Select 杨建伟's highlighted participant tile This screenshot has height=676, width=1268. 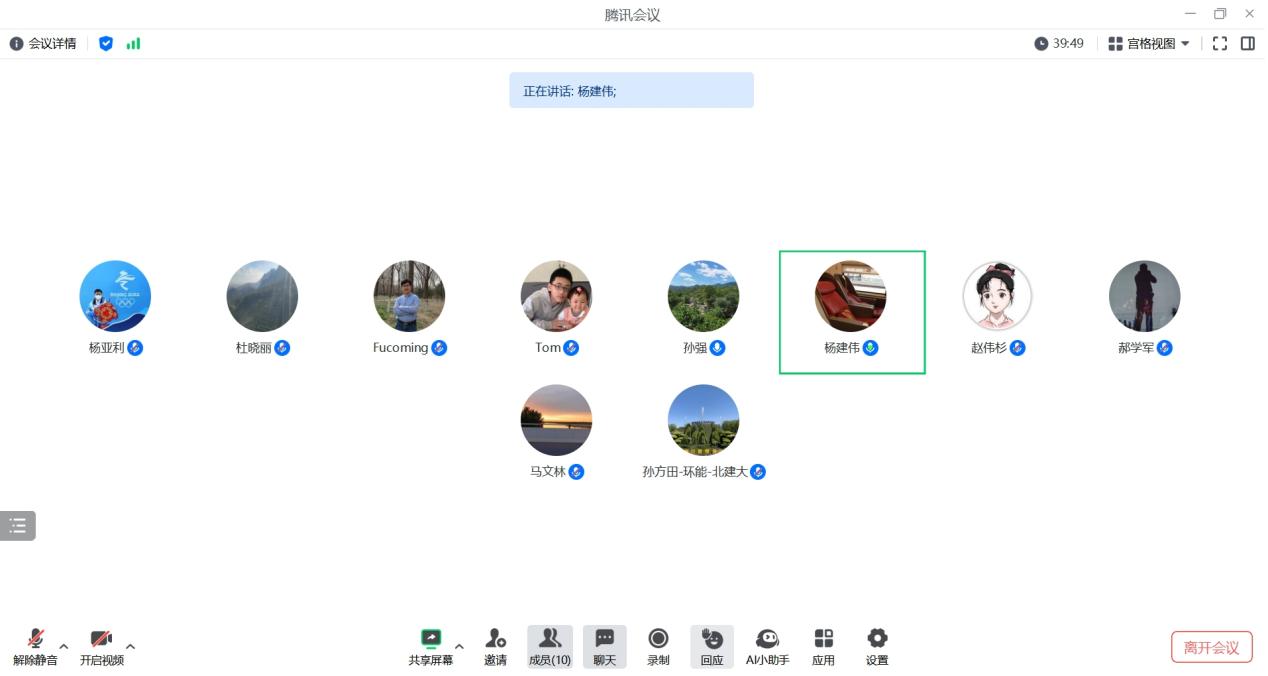pyautogui.click(x=851, y=312)
